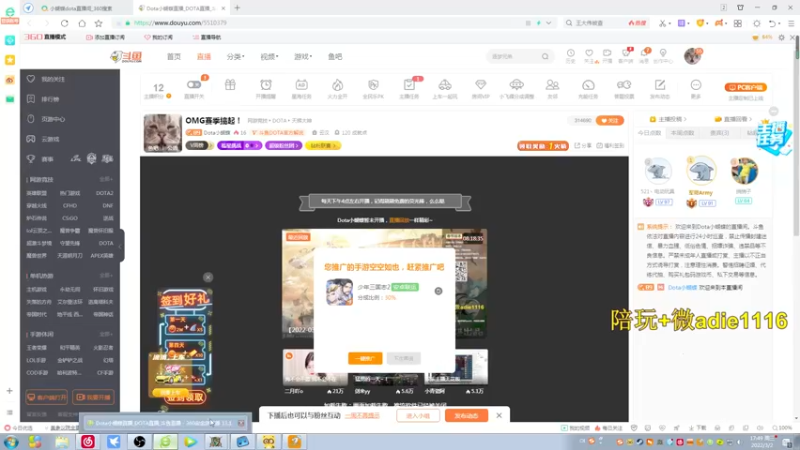Open NetEase Music icon in taskbar

88,441
